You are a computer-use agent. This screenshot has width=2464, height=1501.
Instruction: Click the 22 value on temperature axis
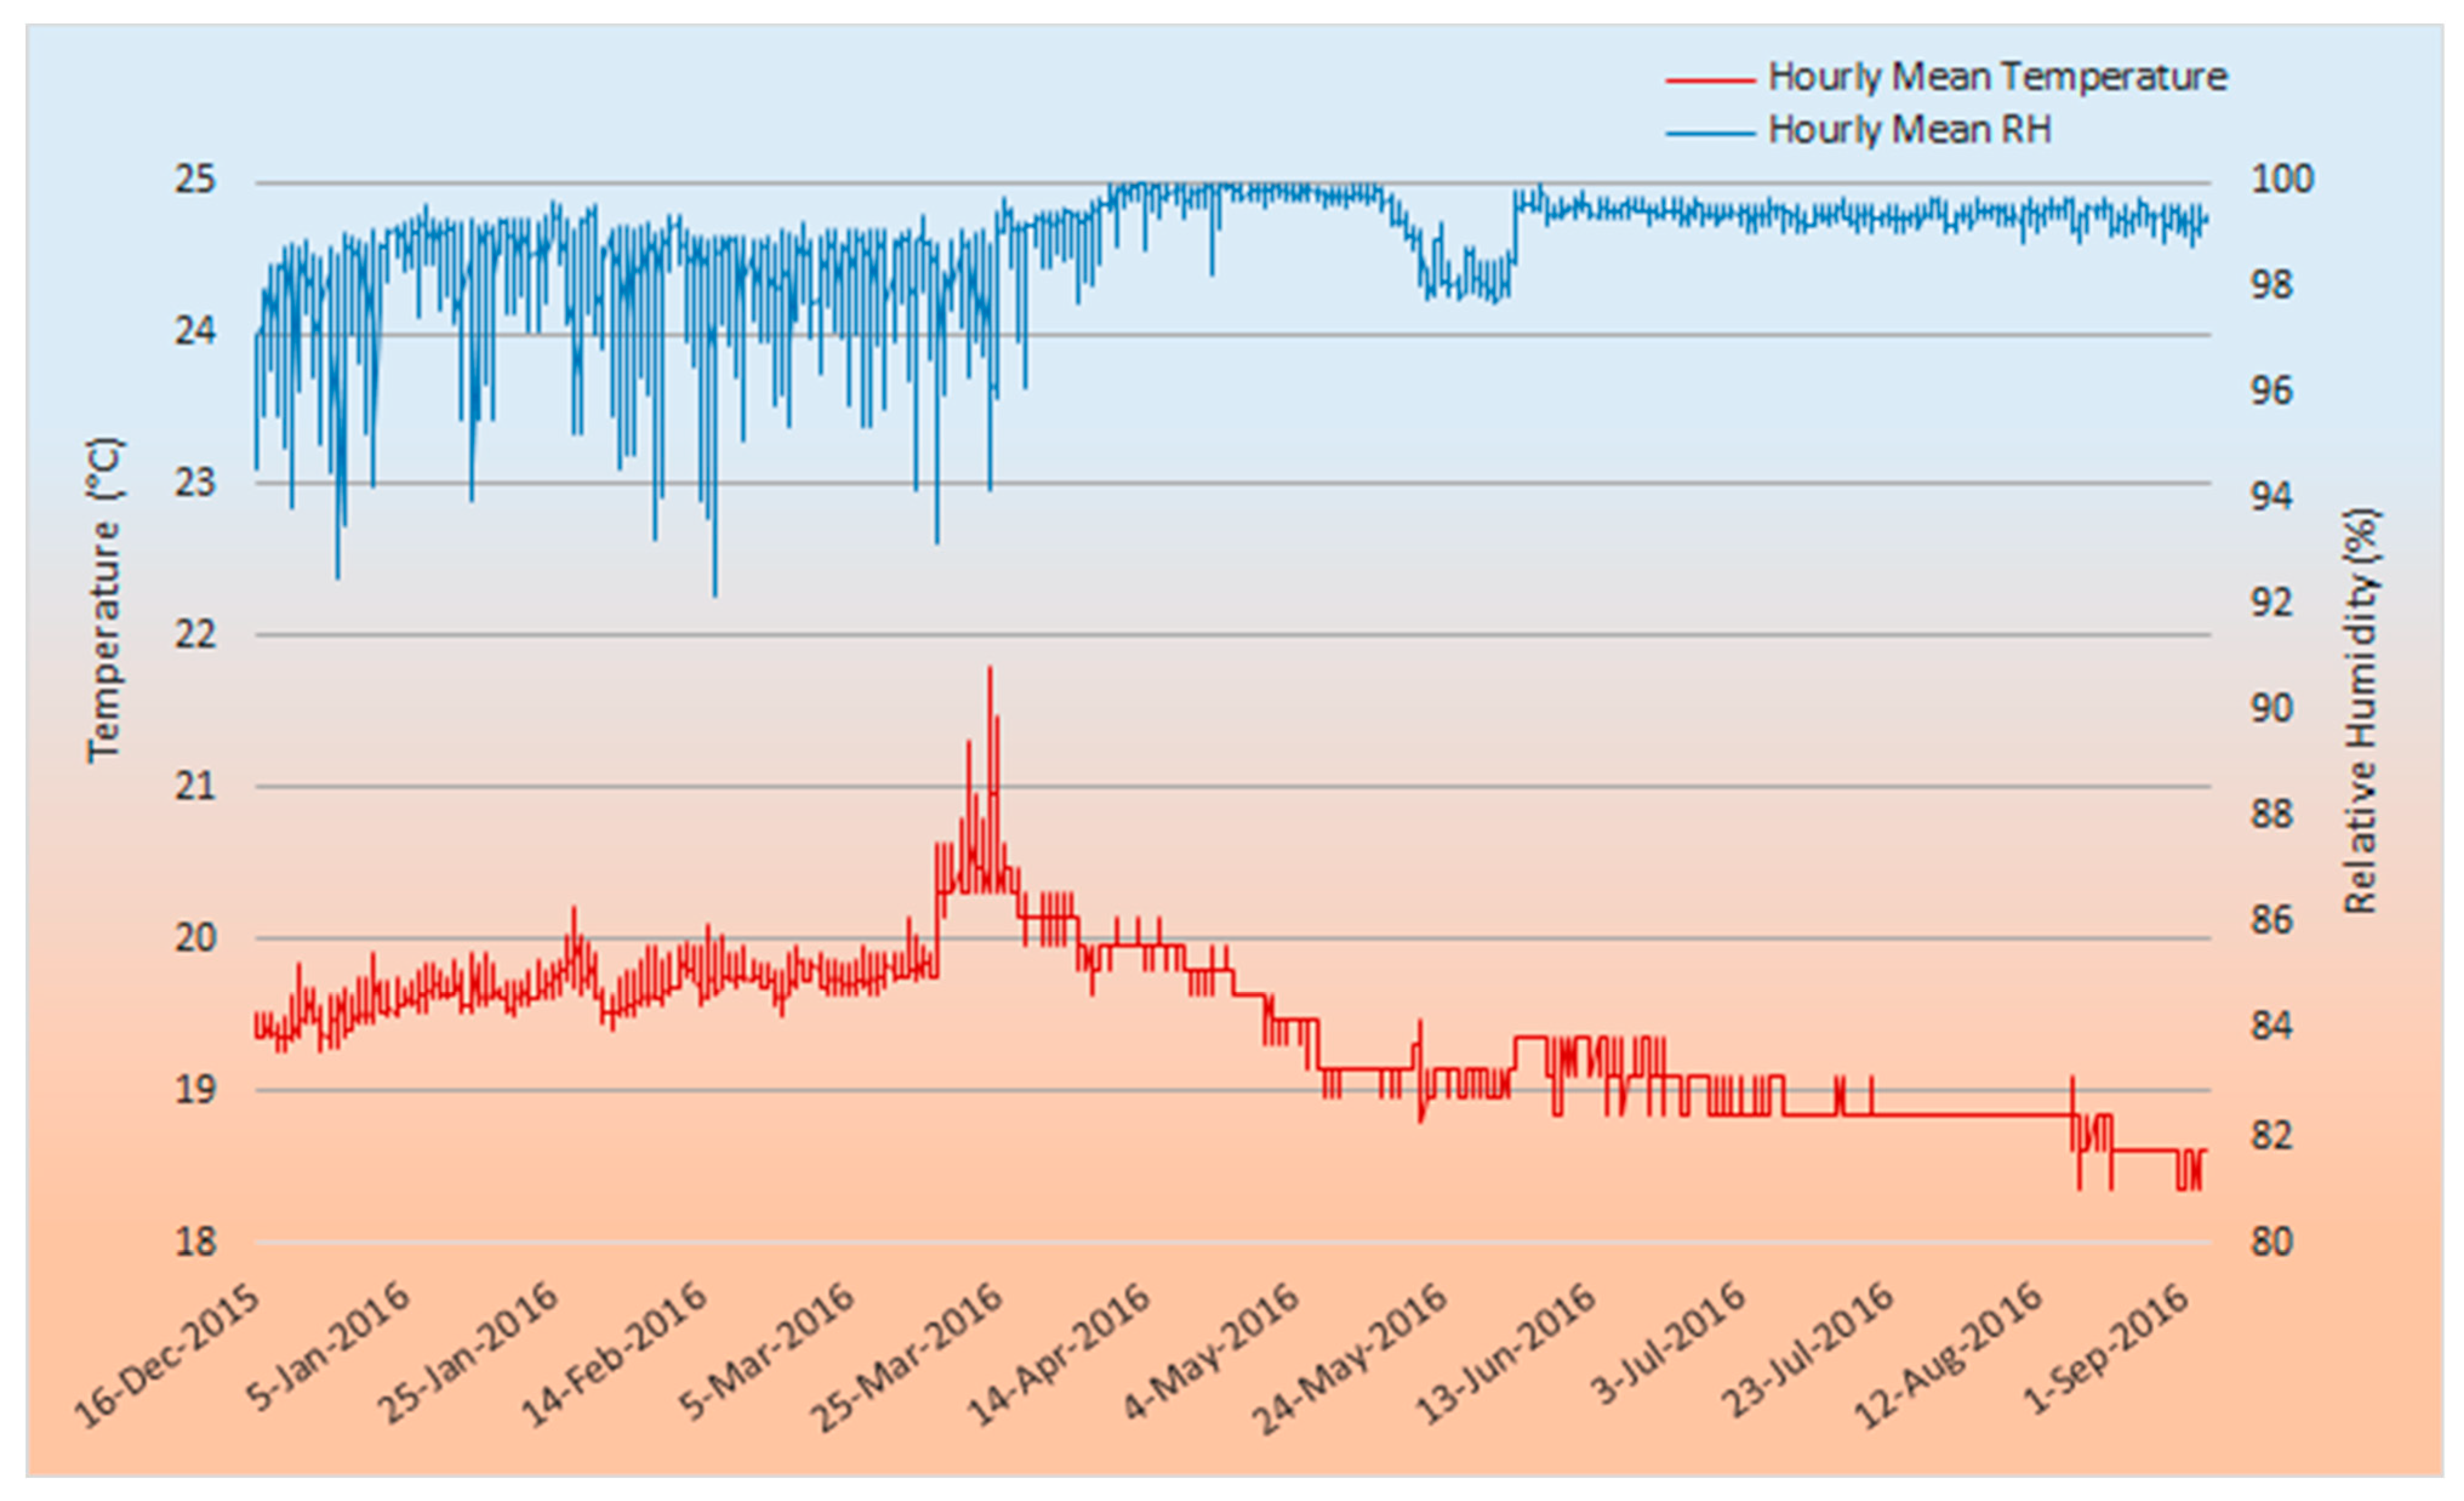[195, 634]
